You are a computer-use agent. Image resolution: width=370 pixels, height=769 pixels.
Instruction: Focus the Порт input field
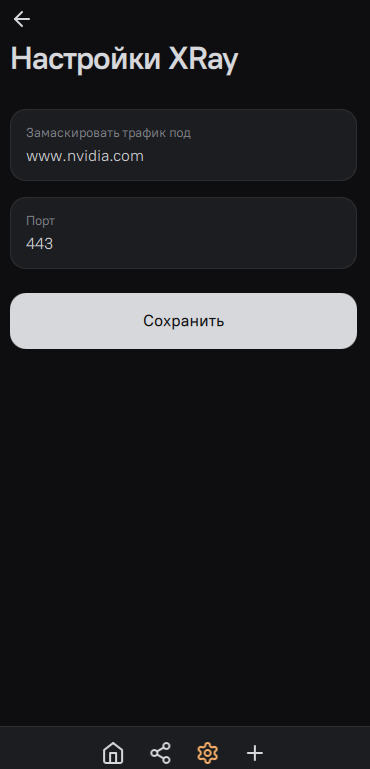coord(184,233)
